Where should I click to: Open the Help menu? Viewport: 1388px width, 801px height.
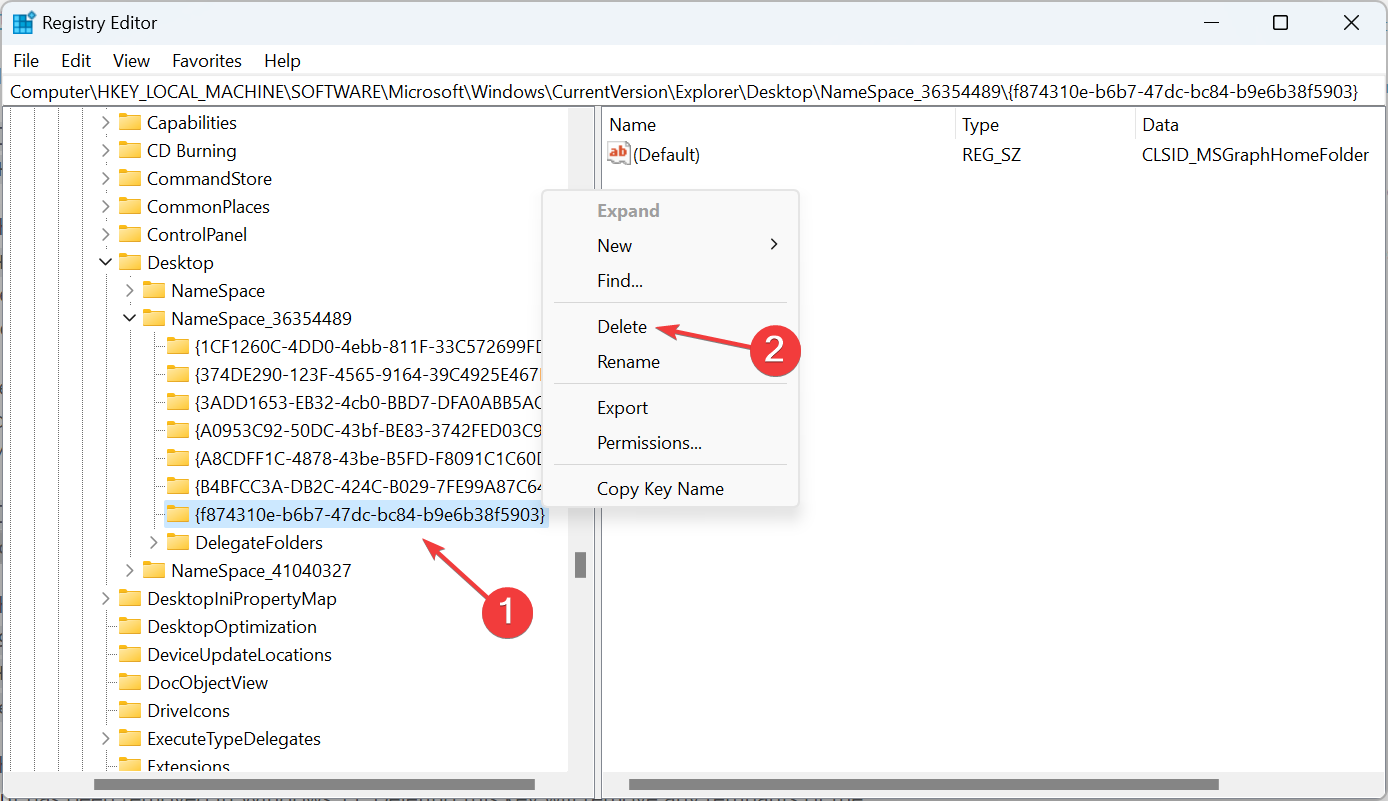(x=283, y=61)
